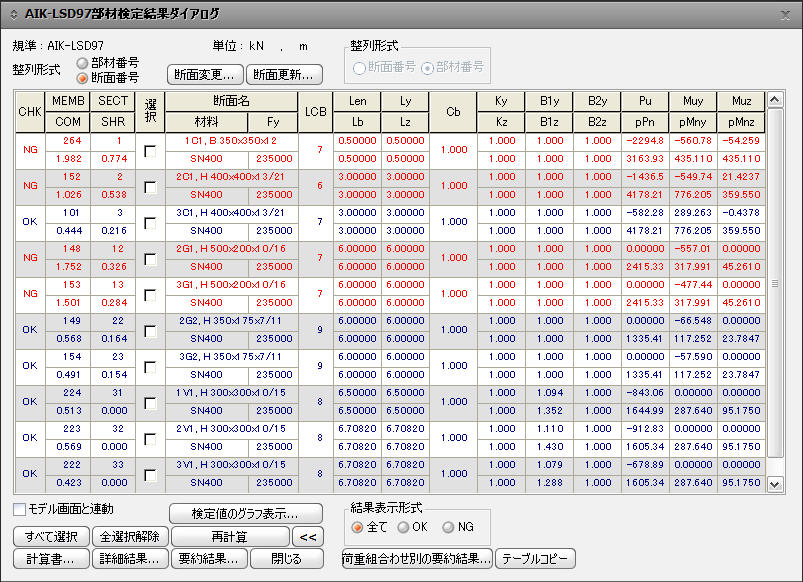Select the NG result display radio button
This screenshot has width=803, height=582.
point(448,527)
